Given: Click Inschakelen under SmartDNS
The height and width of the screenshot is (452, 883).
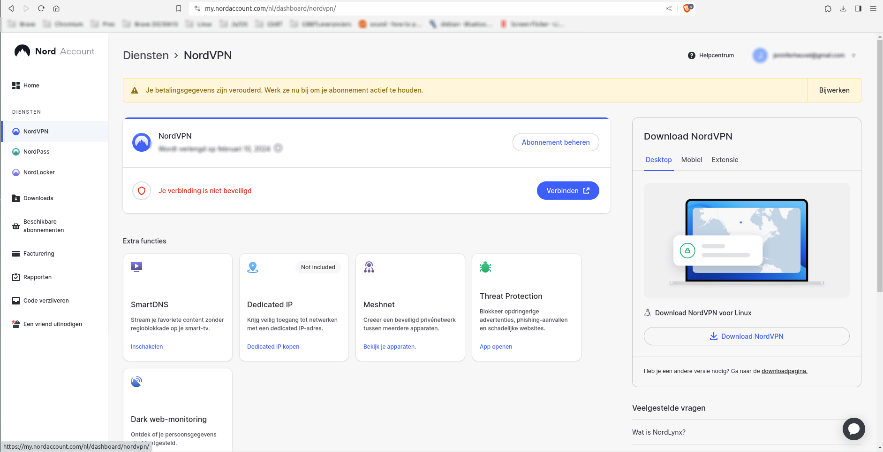Looking at the screenshot, I should coord(147,347).
